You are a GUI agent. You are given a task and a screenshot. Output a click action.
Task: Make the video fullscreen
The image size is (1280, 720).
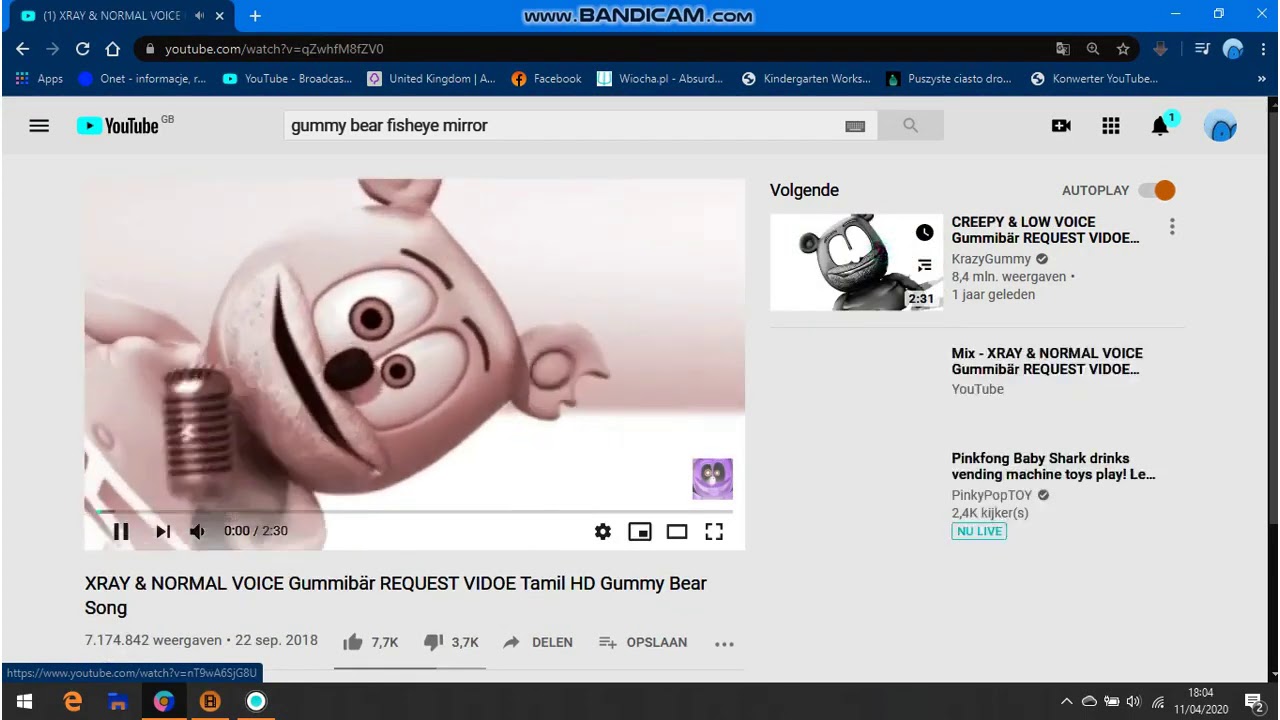[x=714, y=532]
